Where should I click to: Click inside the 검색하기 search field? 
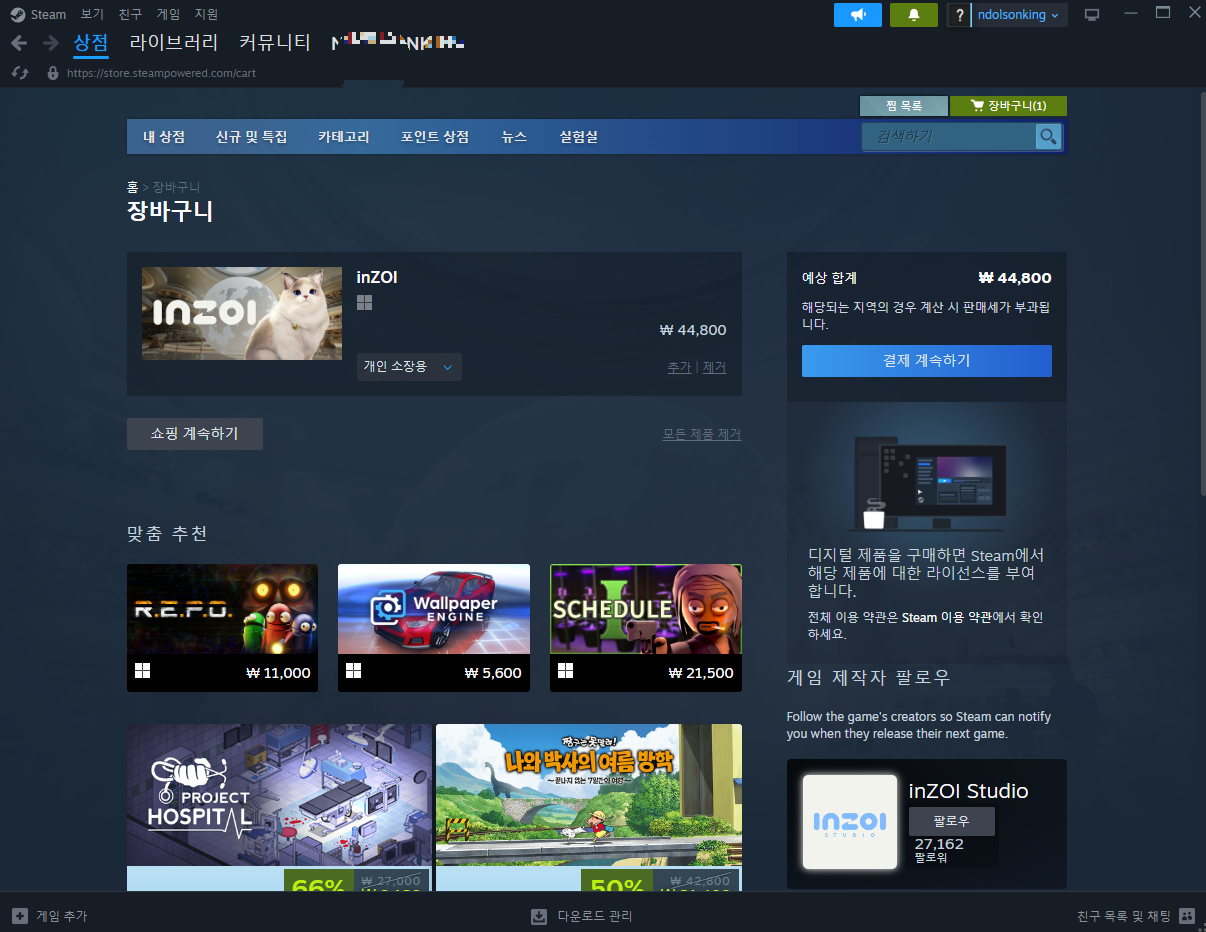click(x=949, y=136)
